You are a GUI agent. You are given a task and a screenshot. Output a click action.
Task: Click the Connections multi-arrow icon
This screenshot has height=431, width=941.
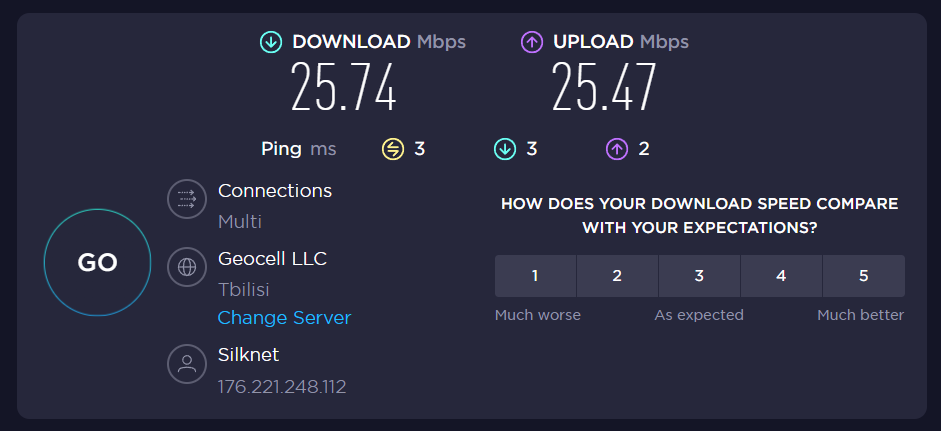coord(186,199)
